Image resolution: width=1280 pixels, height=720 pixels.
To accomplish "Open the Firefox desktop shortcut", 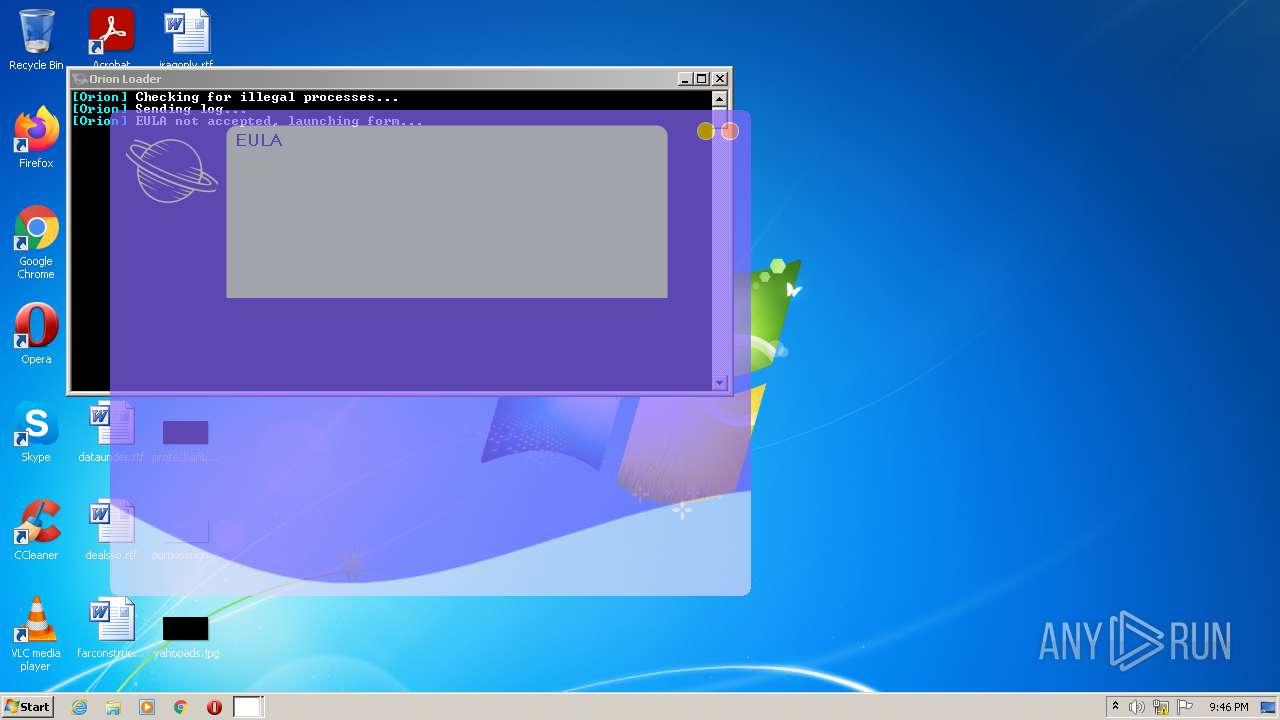I will tap(36, 138).
